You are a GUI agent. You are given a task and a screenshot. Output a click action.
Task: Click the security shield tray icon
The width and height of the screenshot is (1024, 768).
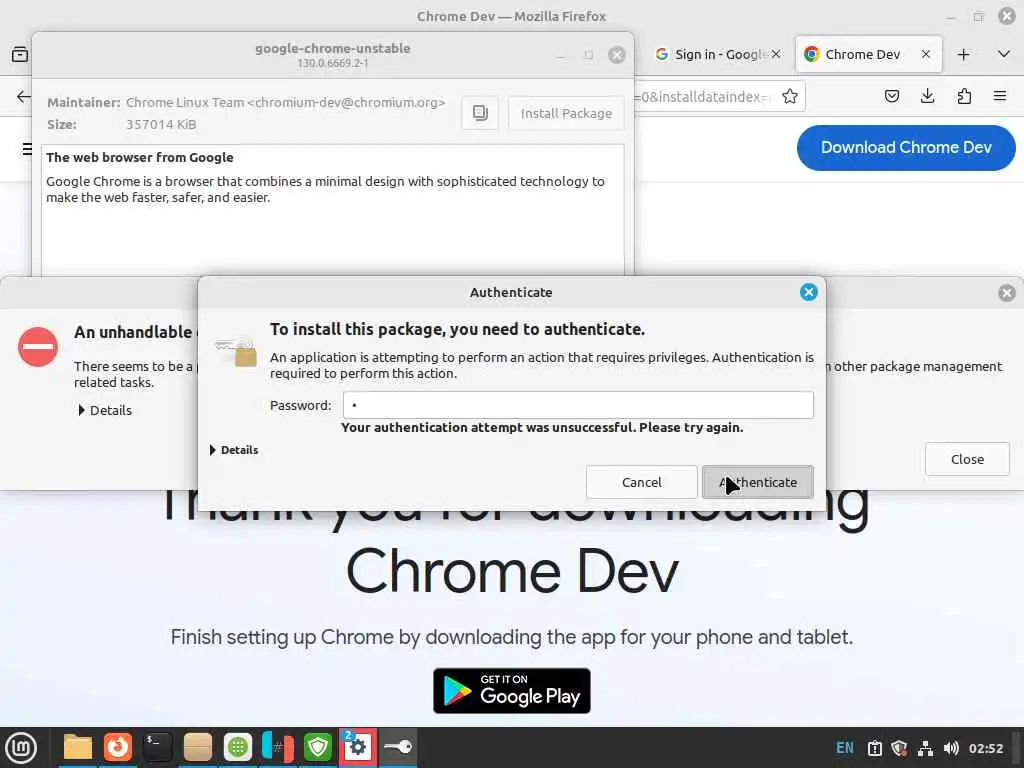click(899, 748)
